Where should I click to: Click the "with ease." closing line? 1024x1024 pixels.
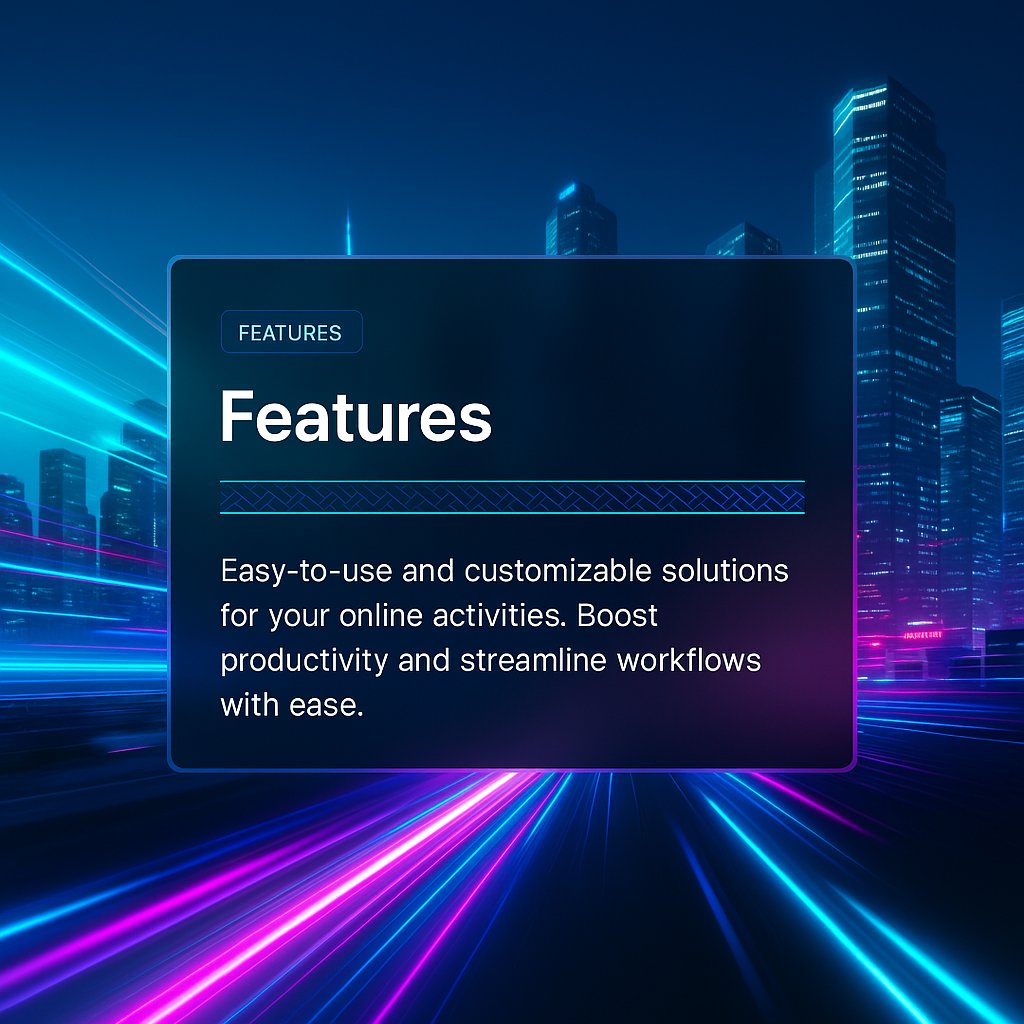tap(290, 705)
